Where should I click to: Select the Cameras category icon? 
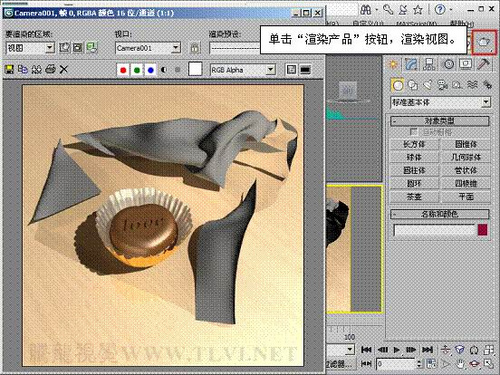(x=442, y=85)
